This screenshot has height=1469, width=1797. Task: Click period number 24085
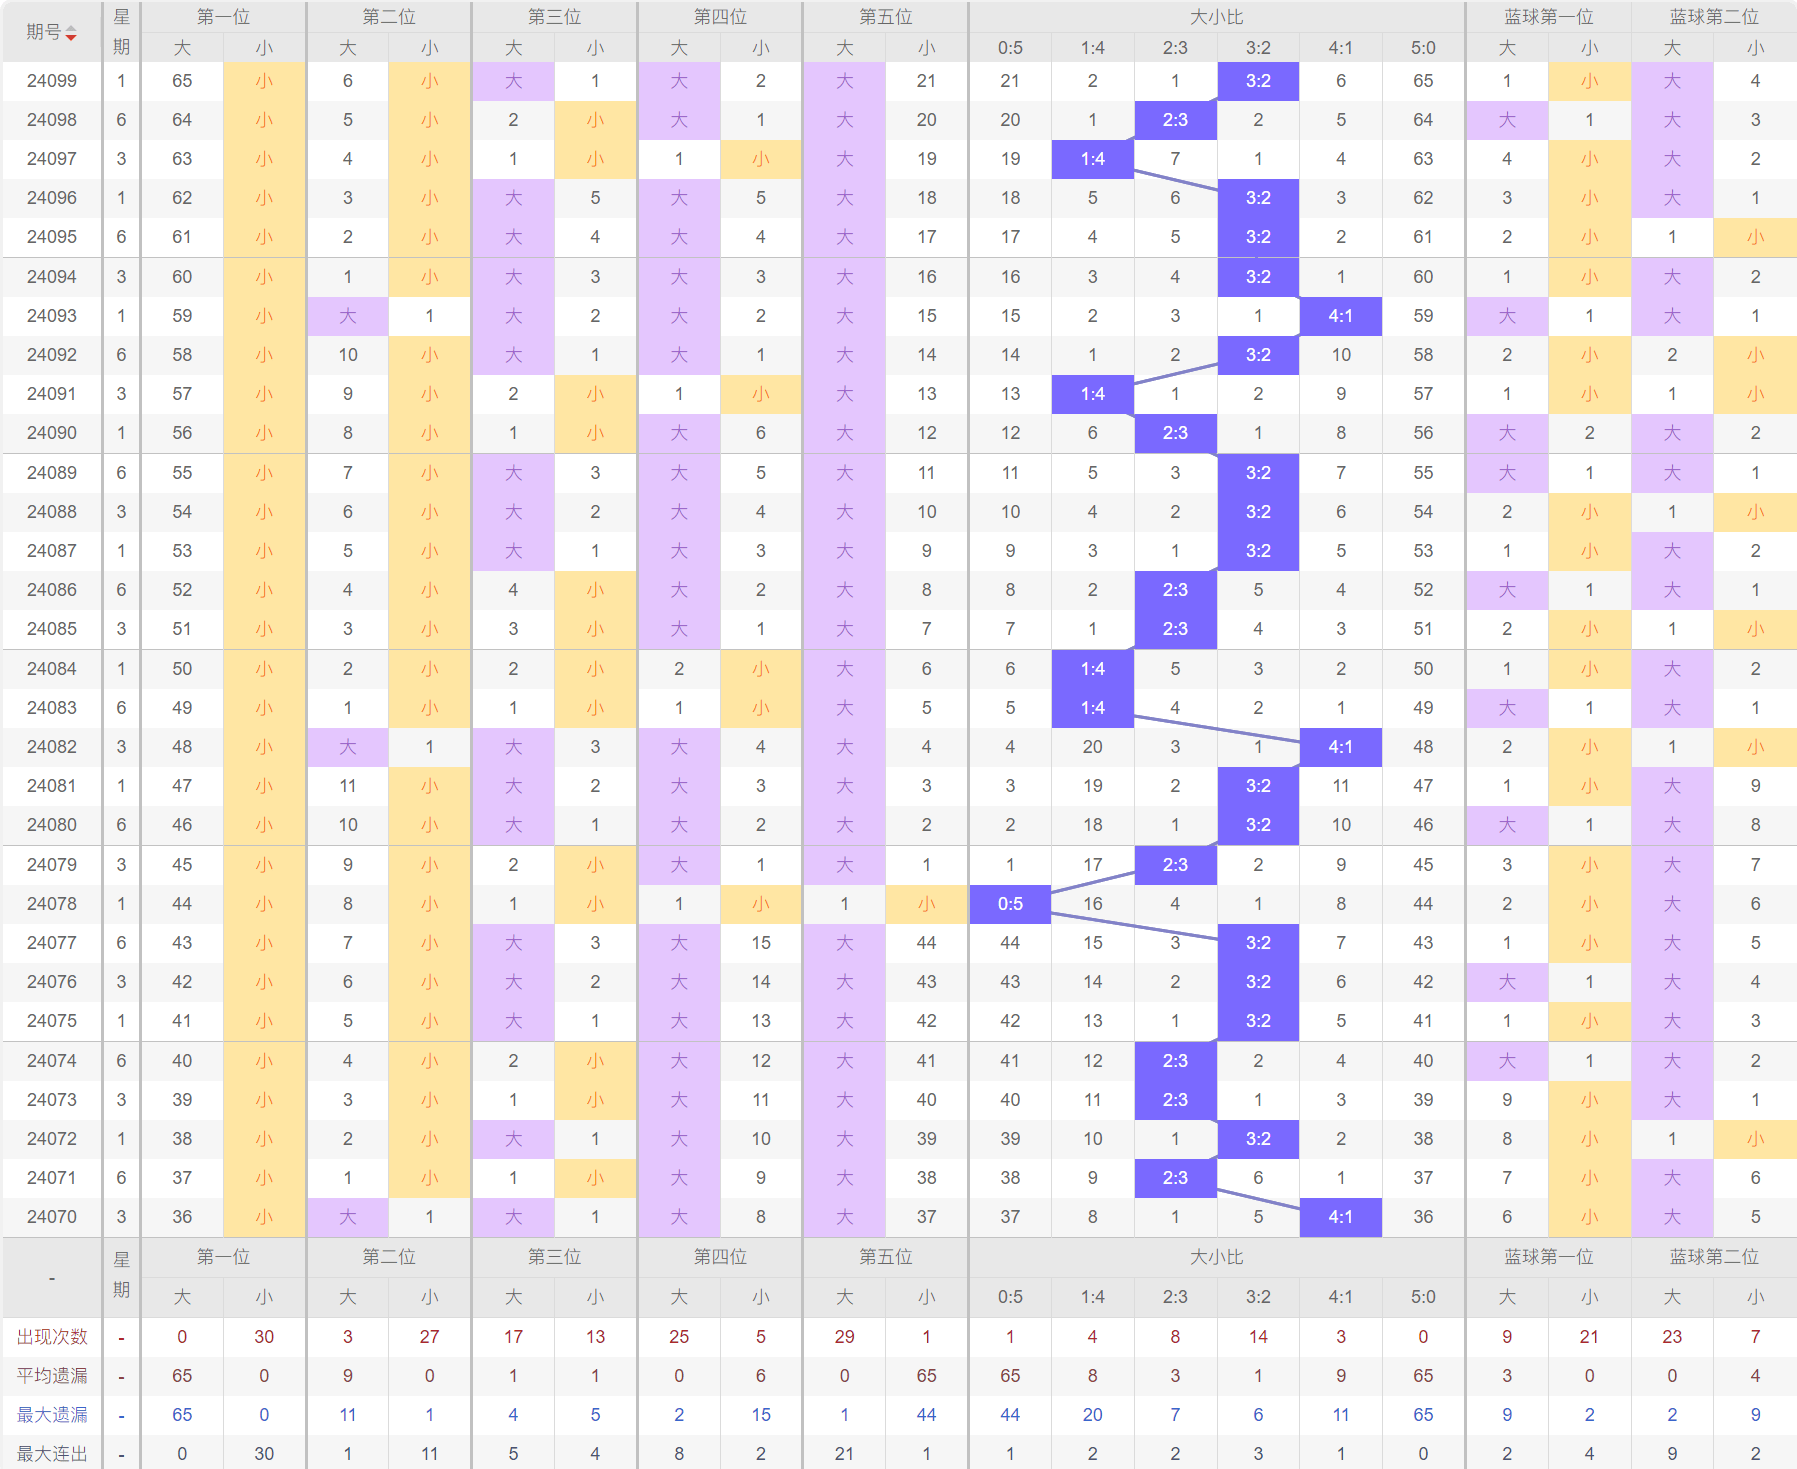coord(52,629)
